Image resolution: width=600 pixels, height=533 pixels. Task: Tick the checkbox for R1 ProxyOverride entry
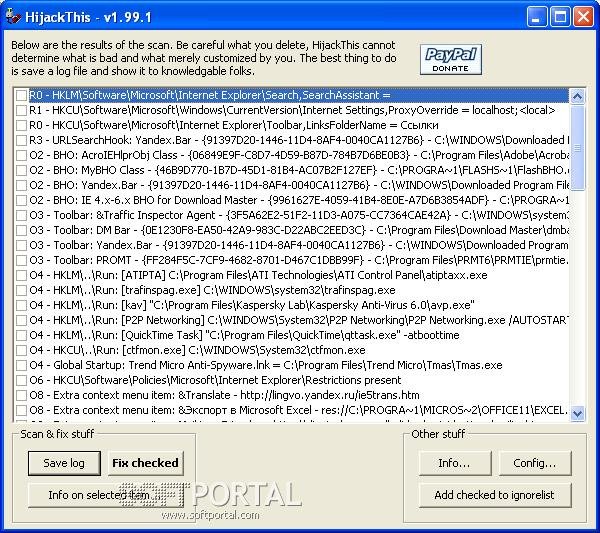21,110
